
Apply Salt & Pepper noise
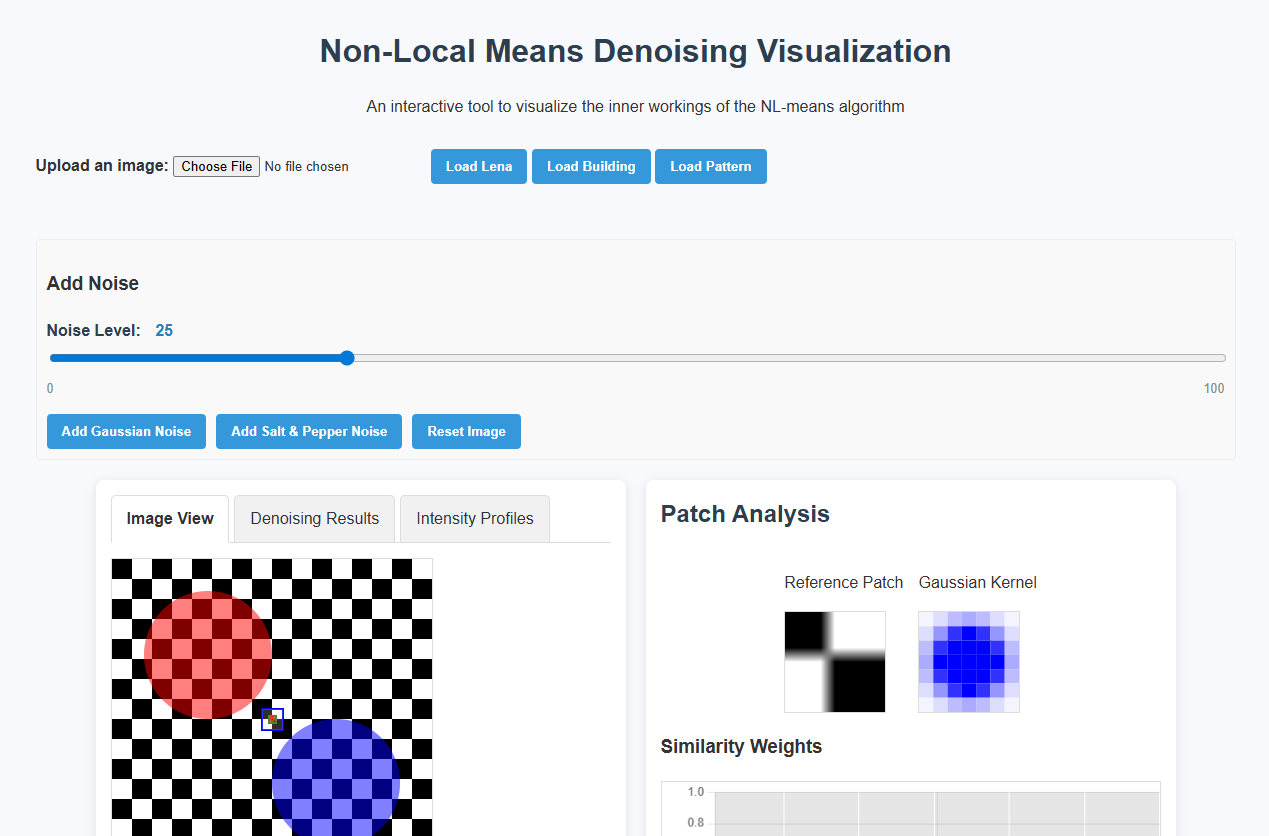point(309,431)
